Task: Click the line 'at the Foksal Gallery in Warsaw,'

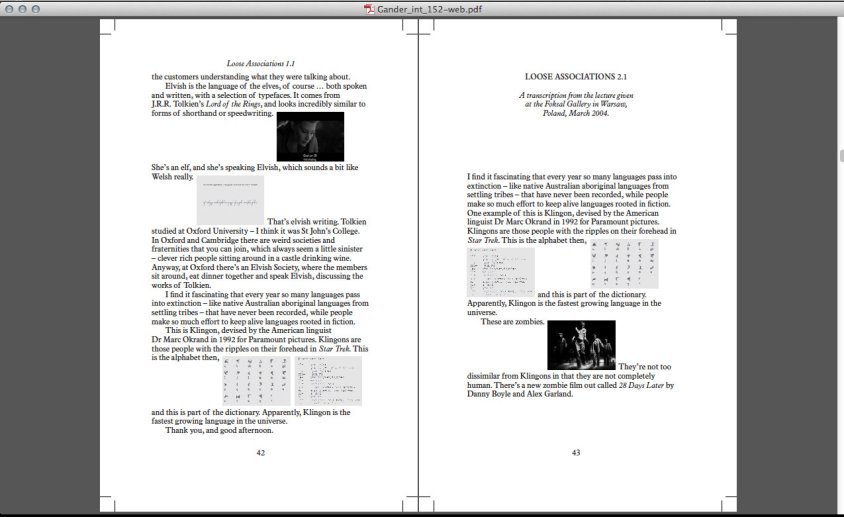Action: point(576,104)
